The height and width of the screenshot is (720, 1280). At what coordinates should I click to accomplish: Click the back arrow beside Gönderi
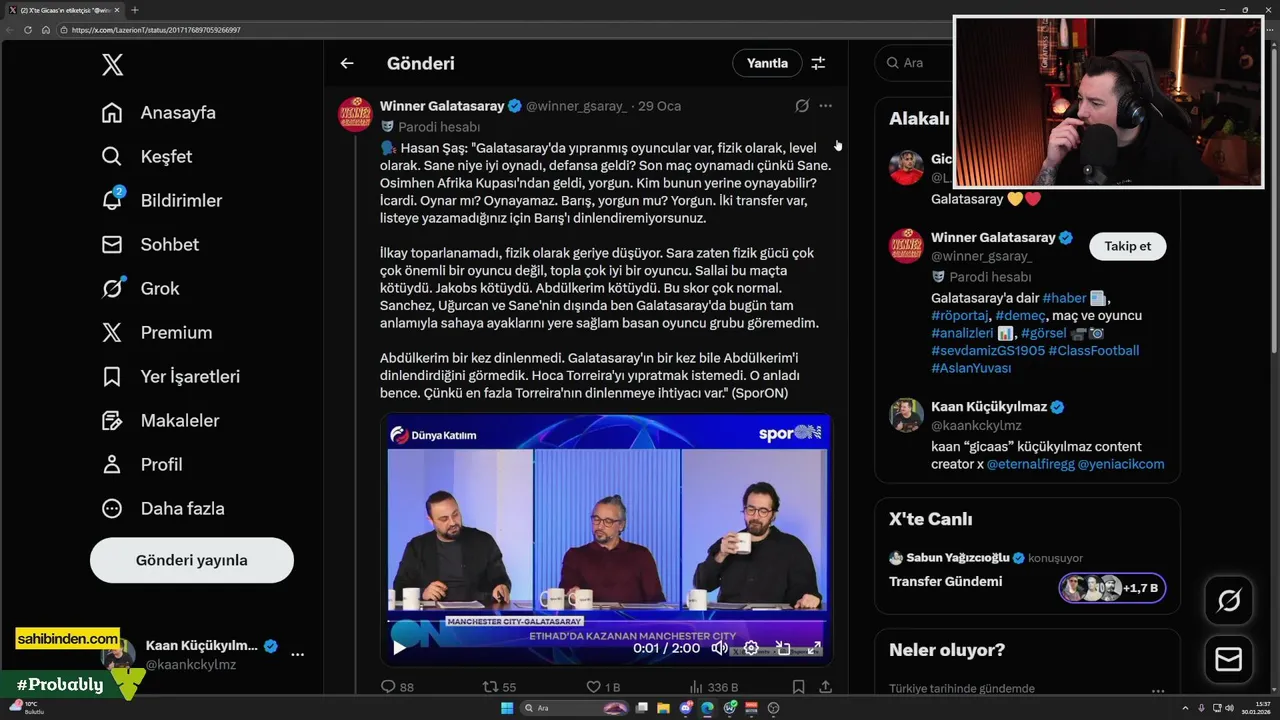347,63
